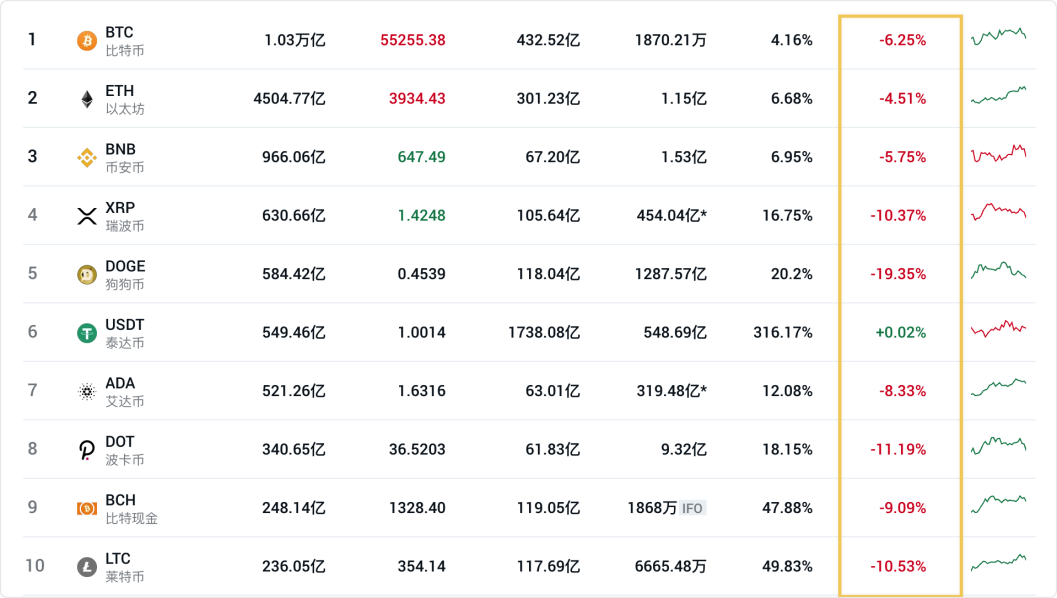Open the DOGE 狗狗币 coin link
The width and height of the screenshot is (1057, 598).
(x=125, y=274)
